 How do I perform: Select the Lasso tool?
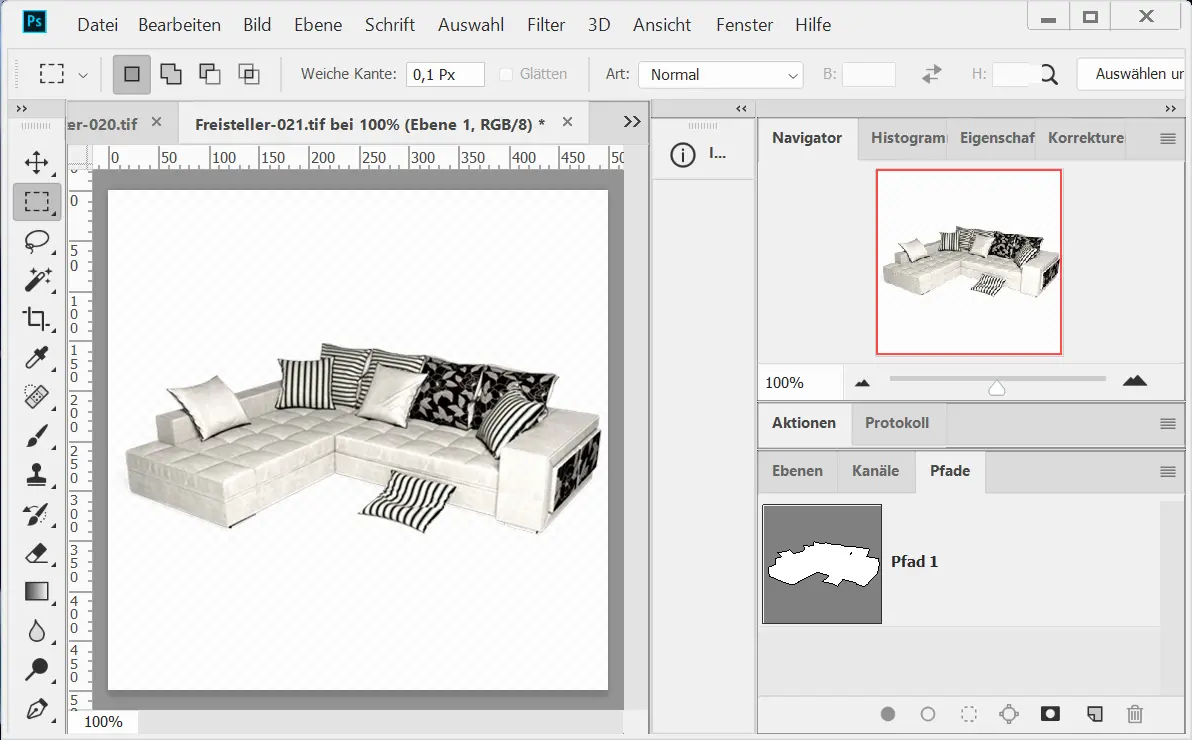click(37, 241)
